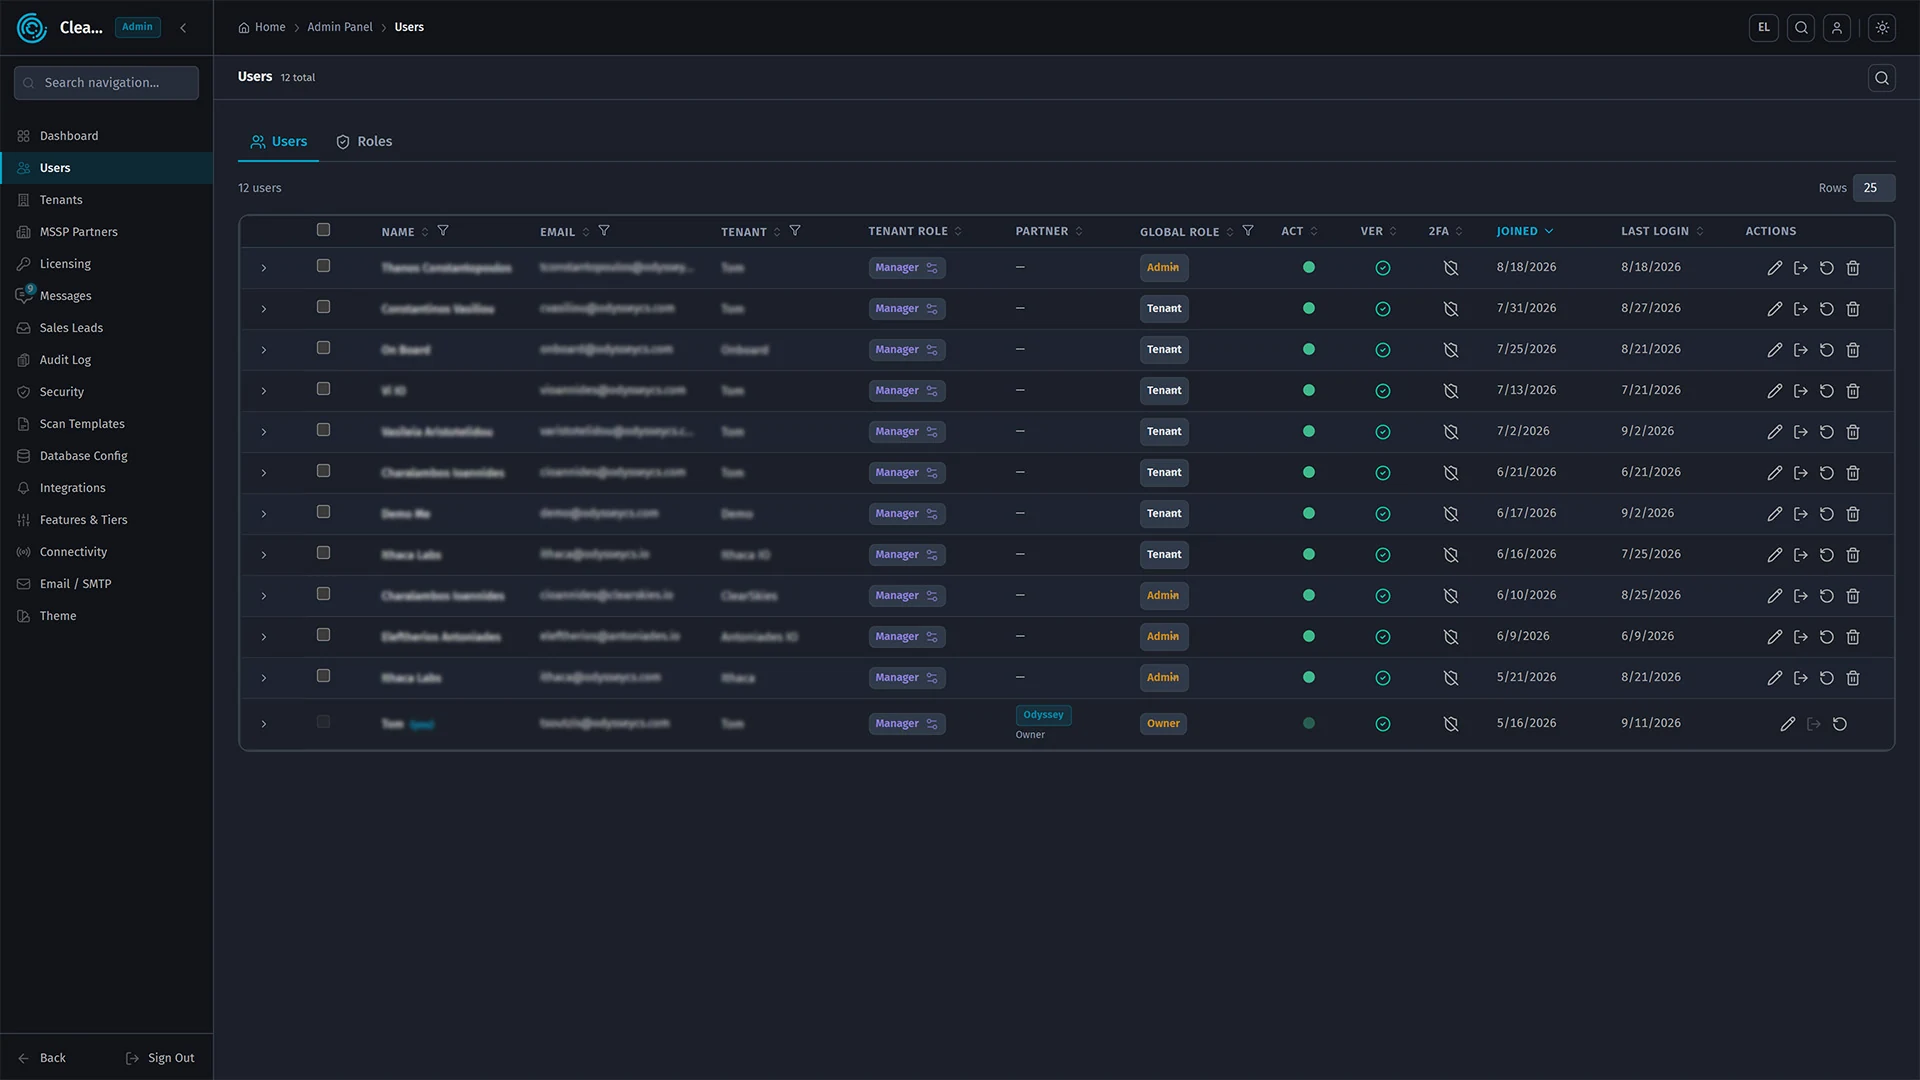Open the global role filter icon
The width and height of the screenshot is (1920, 1080).
(1247, 231)
